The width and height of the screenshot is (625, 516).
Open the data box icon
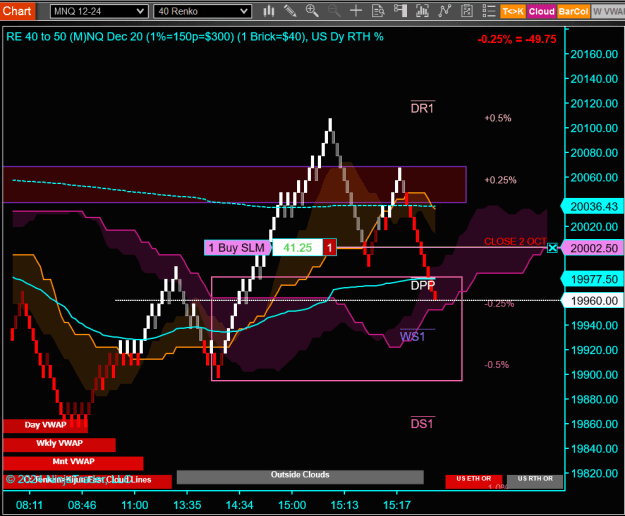coord(378,11)
